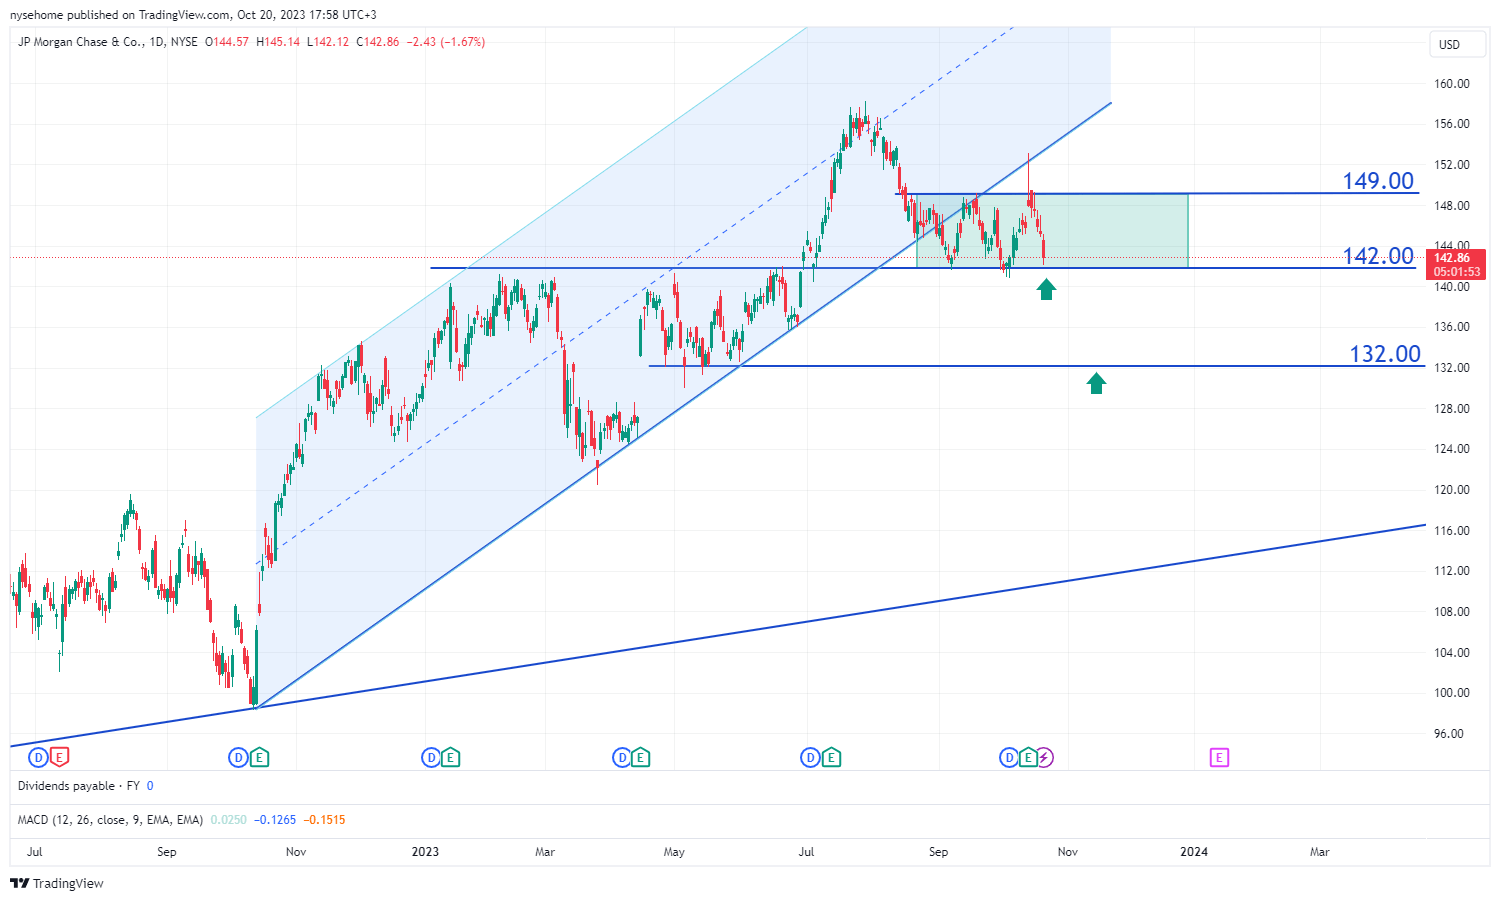Select the 142.00 support level label
1500x901 pixels.
(x=1378, y=256)
